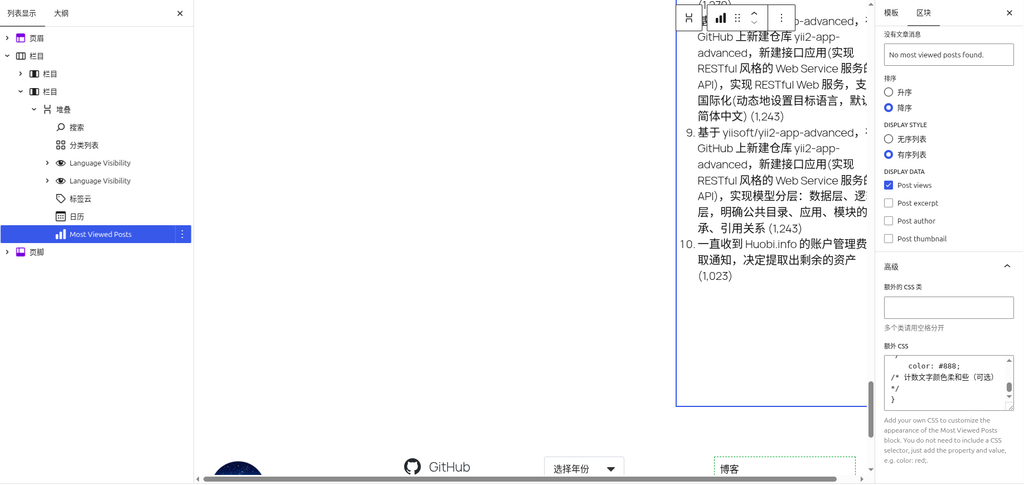
Task: Open block toolbar more options menu
Action: tap(781, 18)
